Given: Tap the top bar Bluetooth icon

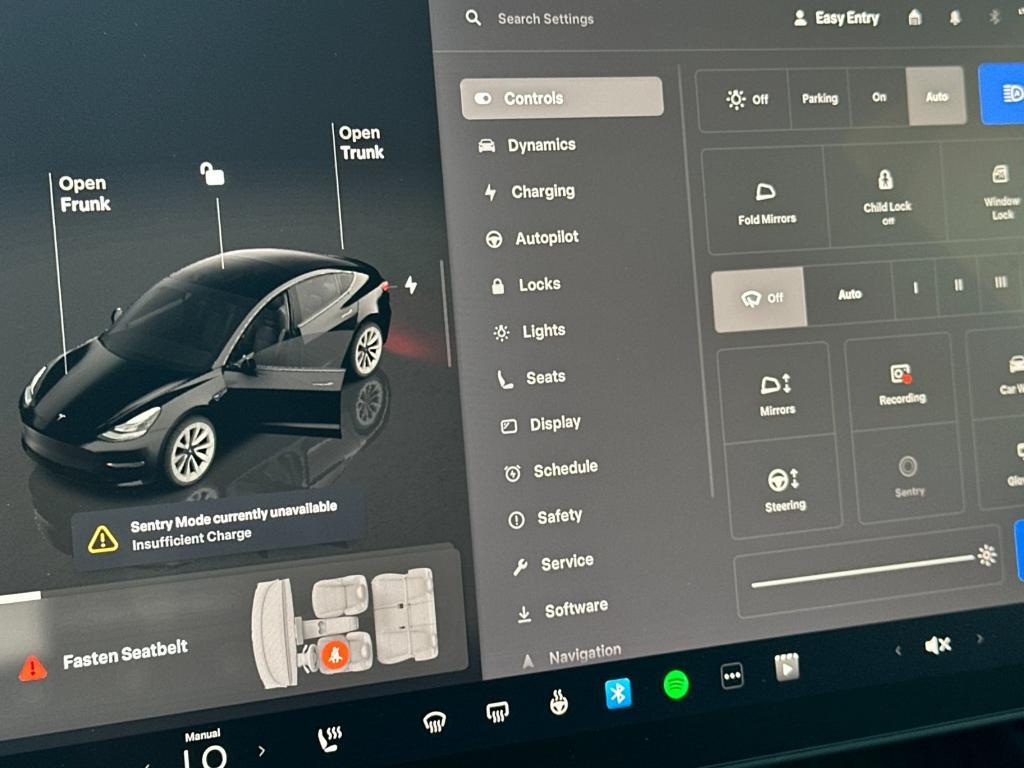Looking at the screenshot, I should [994, 17].
